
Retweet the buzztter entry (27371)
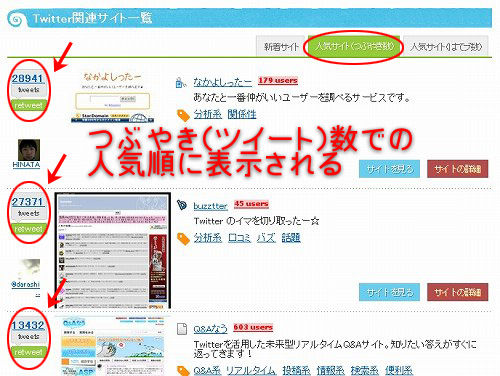pyautogui.click(x=28, y=229)
